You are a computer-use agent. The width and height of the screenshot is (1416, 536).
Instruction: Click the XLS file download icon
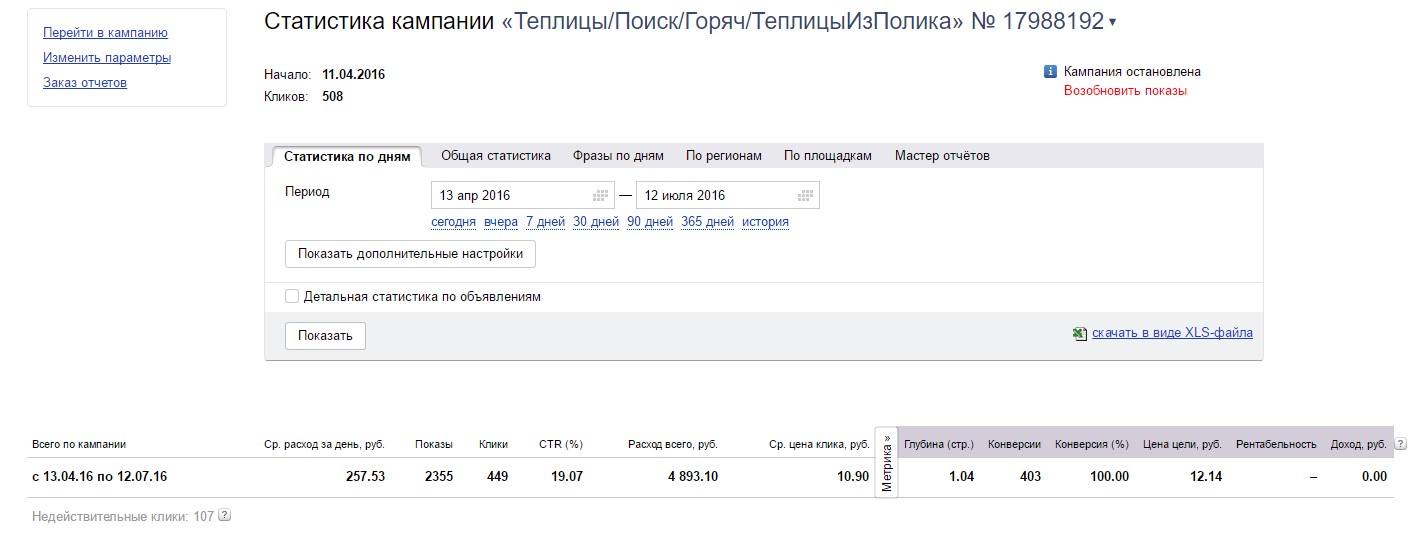(1080, 334)
